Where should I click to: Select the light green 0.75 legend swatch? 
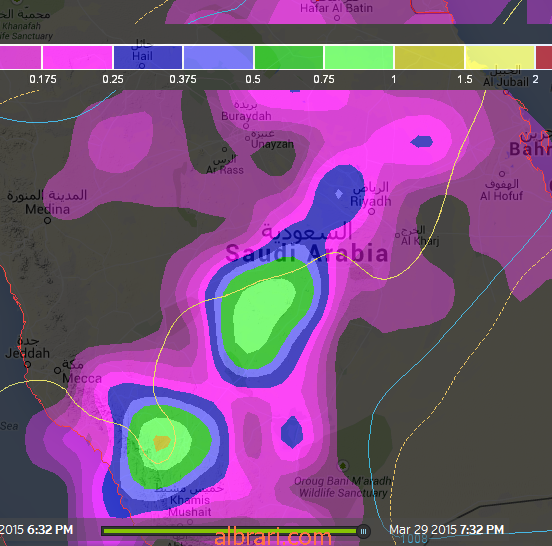359,57
